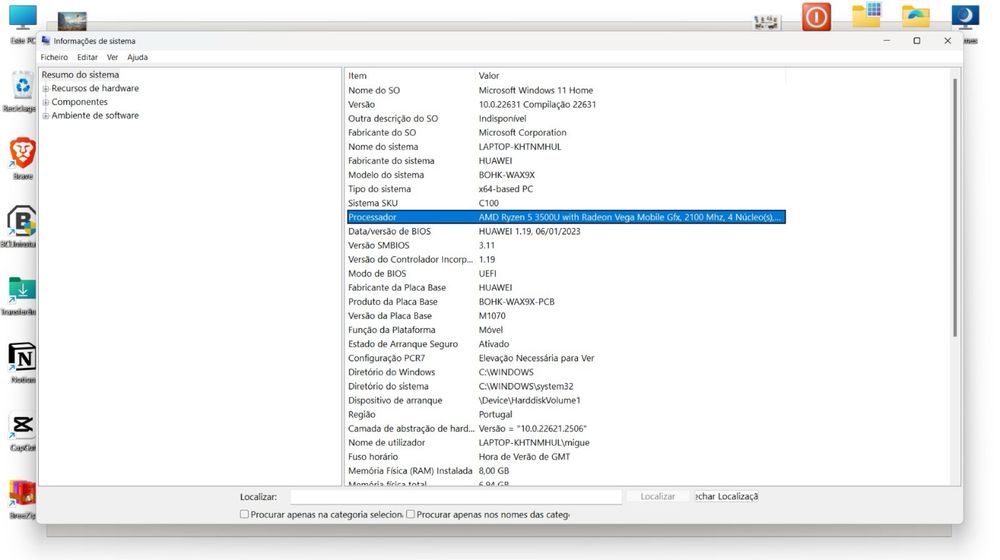Select Nome de utilizador row

[x=566, y=443]
